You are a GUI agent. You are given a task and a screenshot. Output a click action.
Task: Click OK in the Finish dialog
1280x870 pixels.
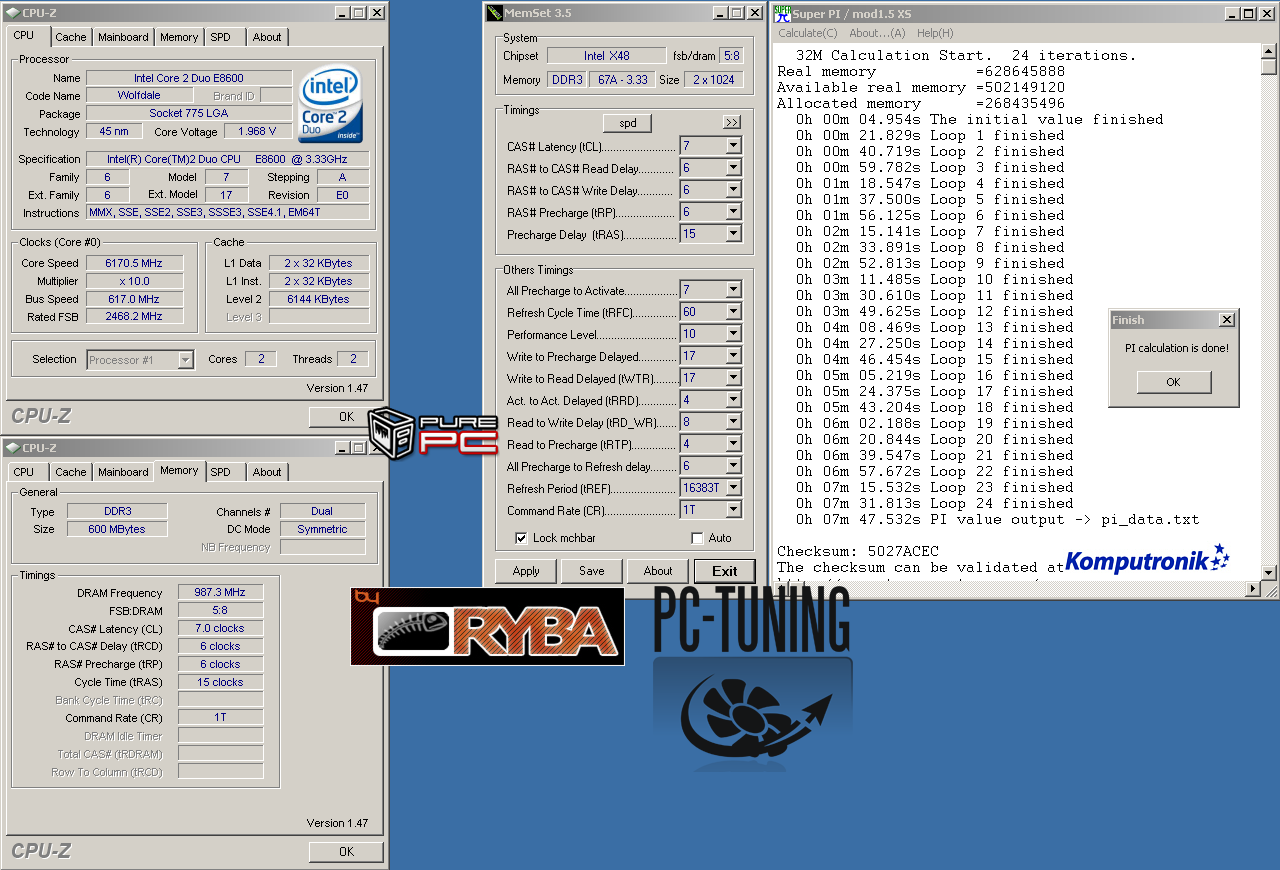tap(1173, 382)
